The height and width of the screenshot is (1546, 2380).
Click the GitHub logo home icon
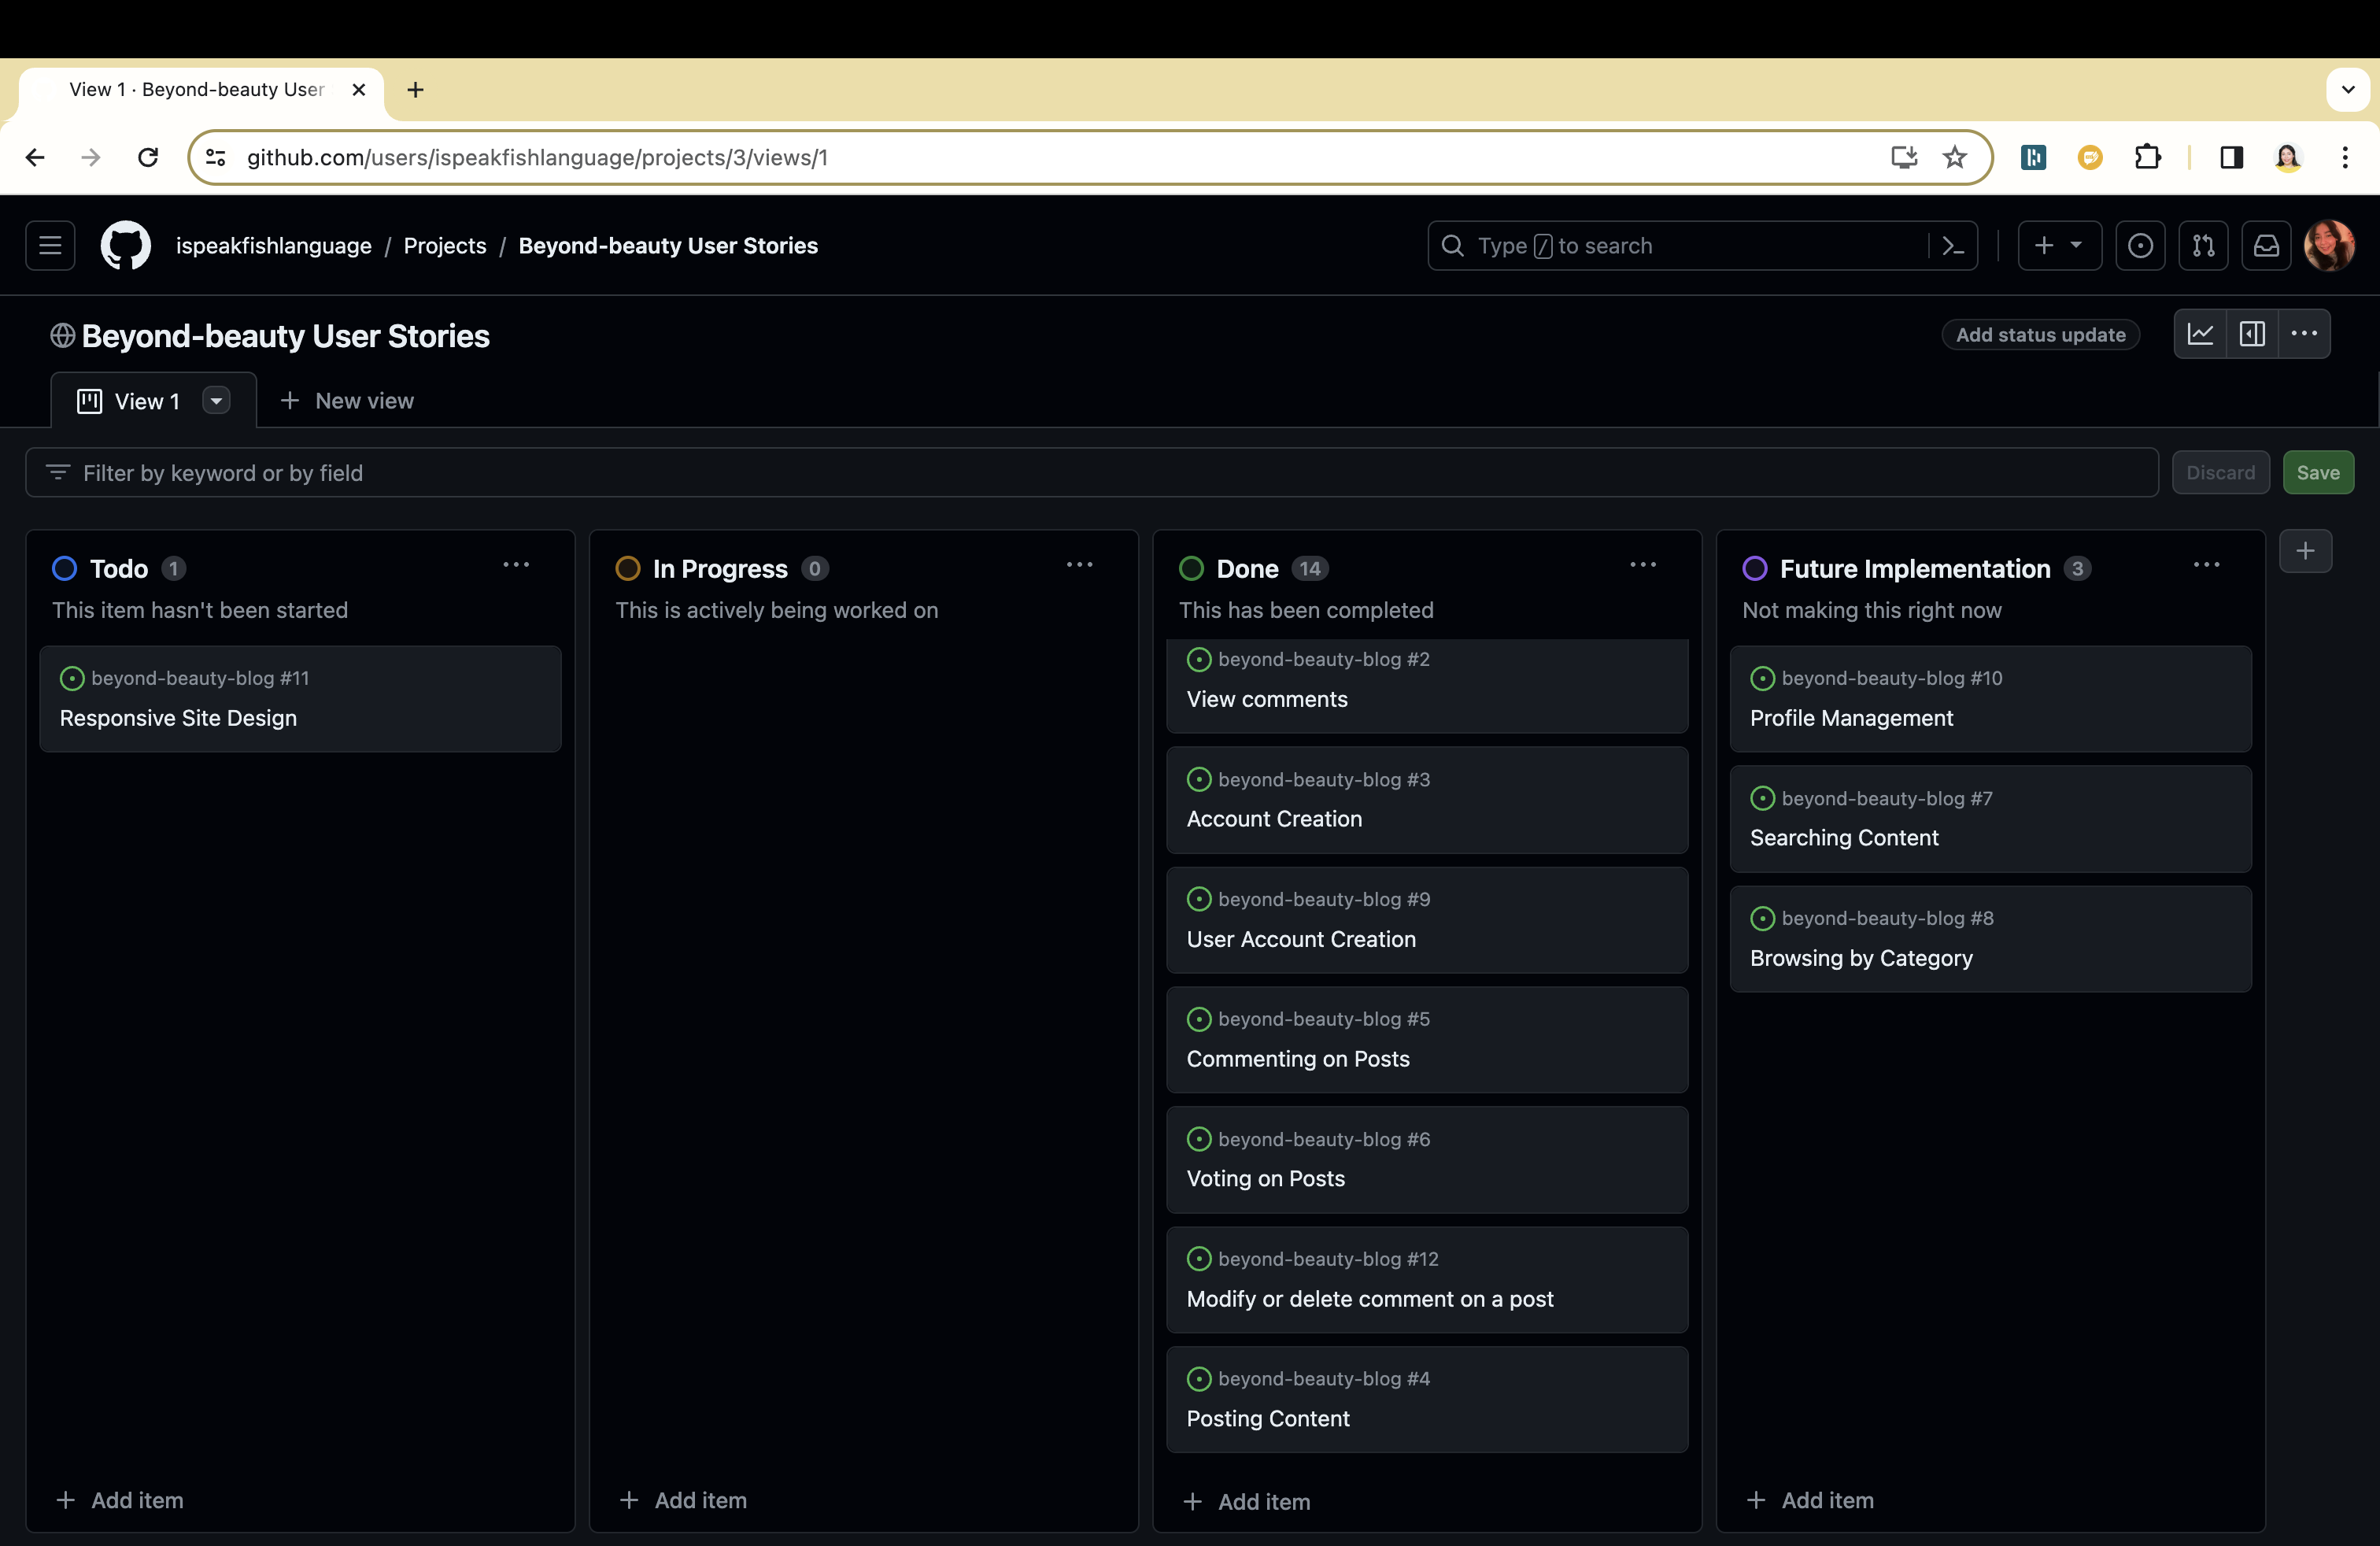pyautogui.click(x=125, y=246)
